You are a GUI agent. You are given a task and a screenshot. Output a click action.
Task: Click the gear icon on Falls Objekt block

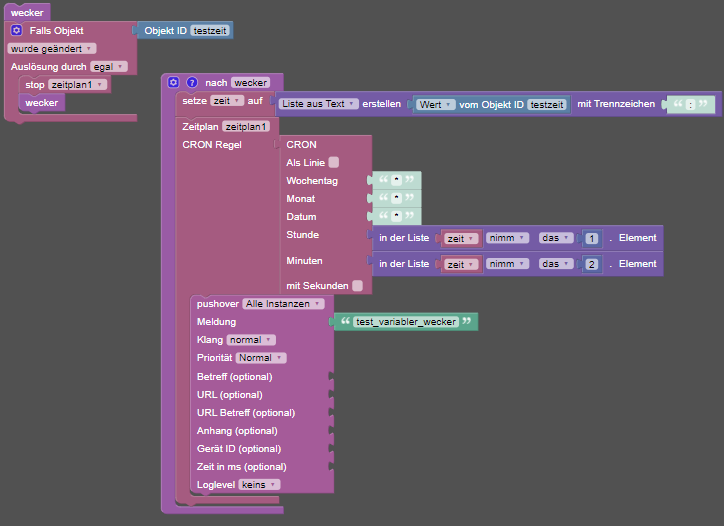point(17,30)
